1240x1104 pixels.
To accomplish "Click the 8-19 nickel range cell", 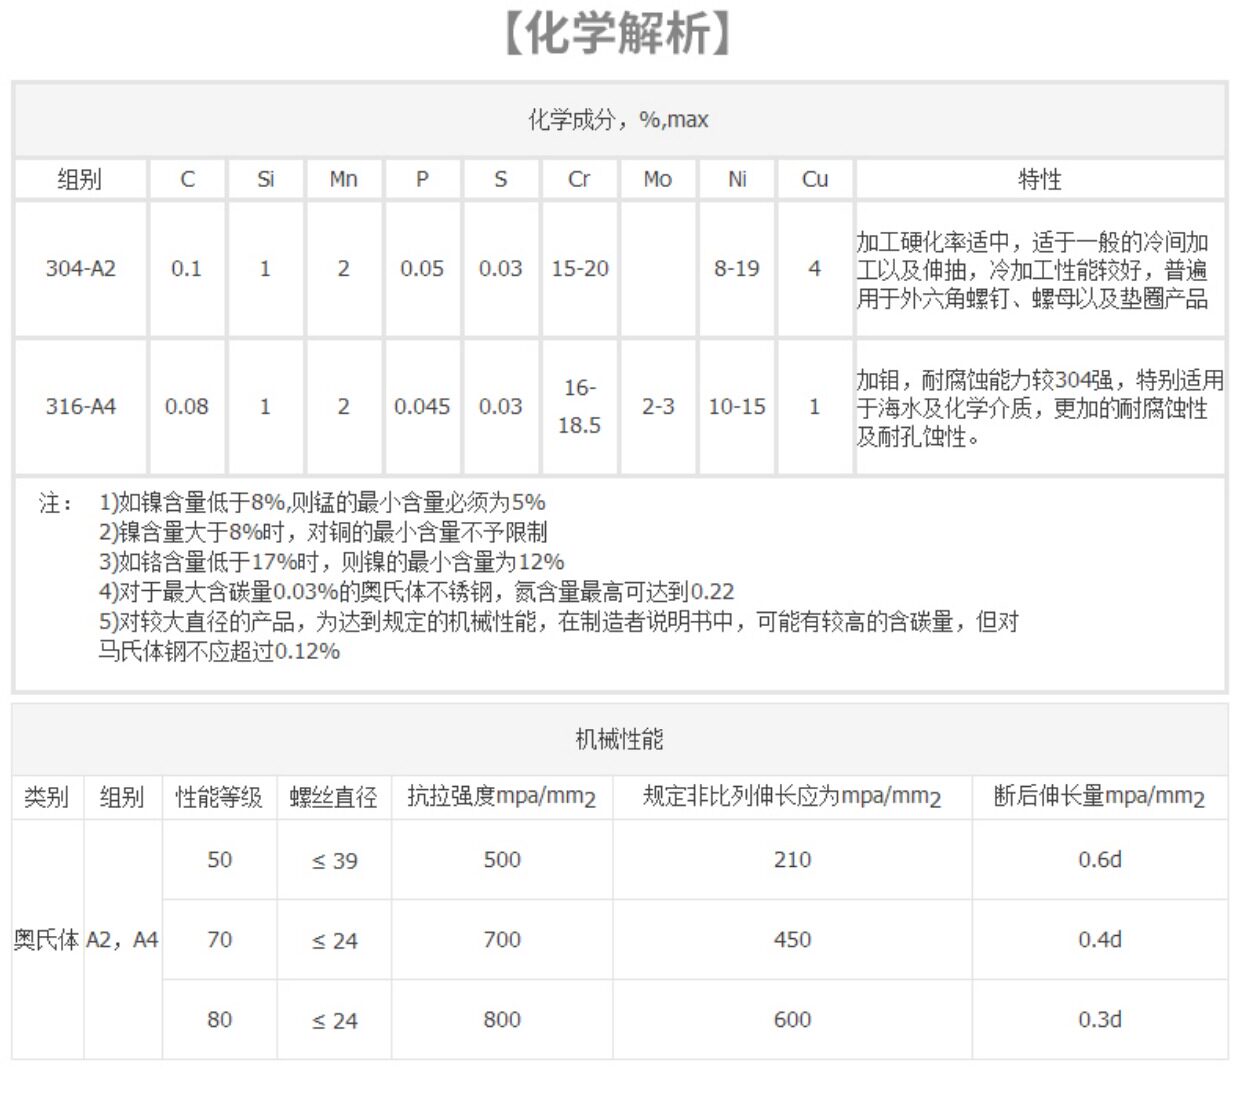I will point(737,269).
